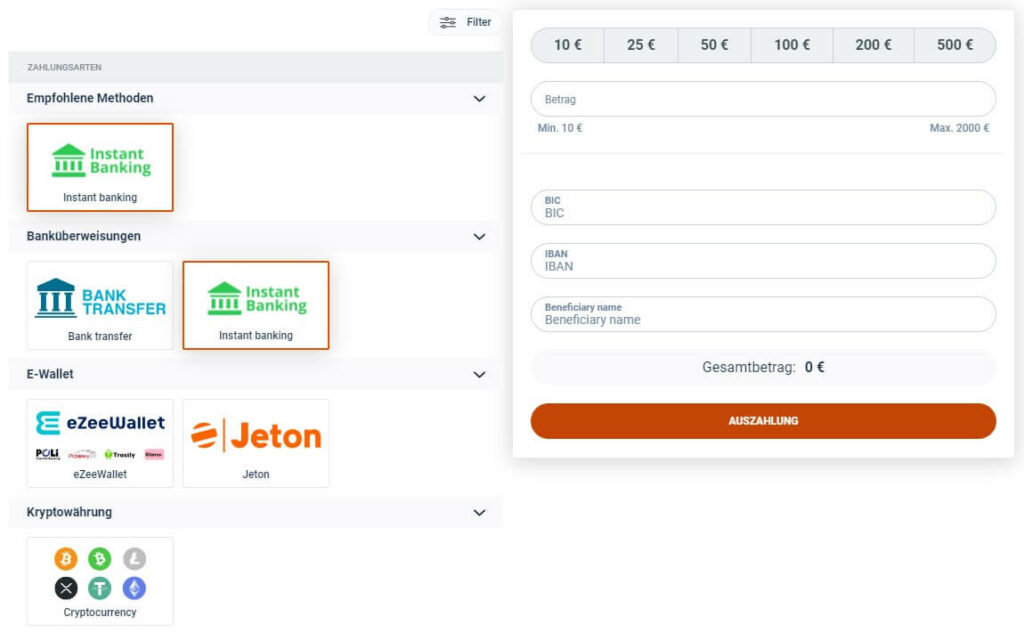Click the Bitcoin coin icon
The width and height of the screenshot is (1024, 641).
click(65, 559)
